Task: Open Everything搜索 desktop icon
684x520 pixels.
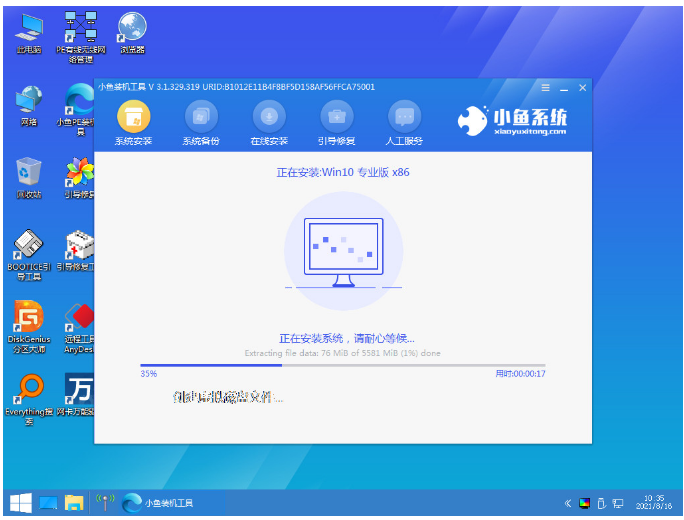Action: 29,400
